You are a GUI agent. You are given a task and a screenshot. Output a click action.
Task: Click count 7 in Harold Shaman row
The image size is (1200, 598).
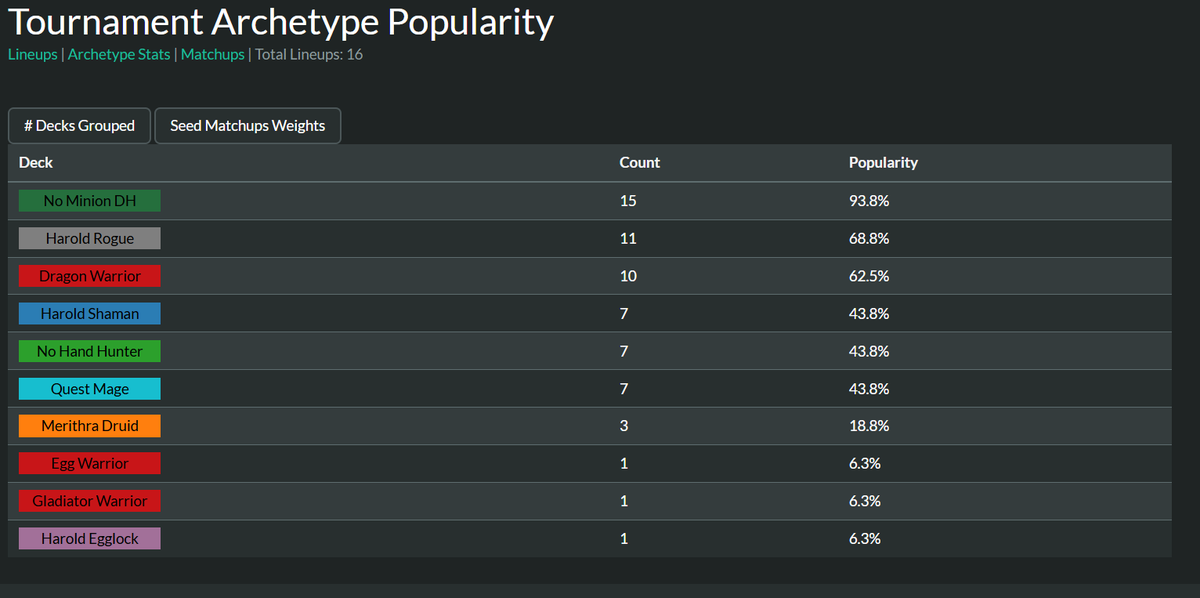624,313
